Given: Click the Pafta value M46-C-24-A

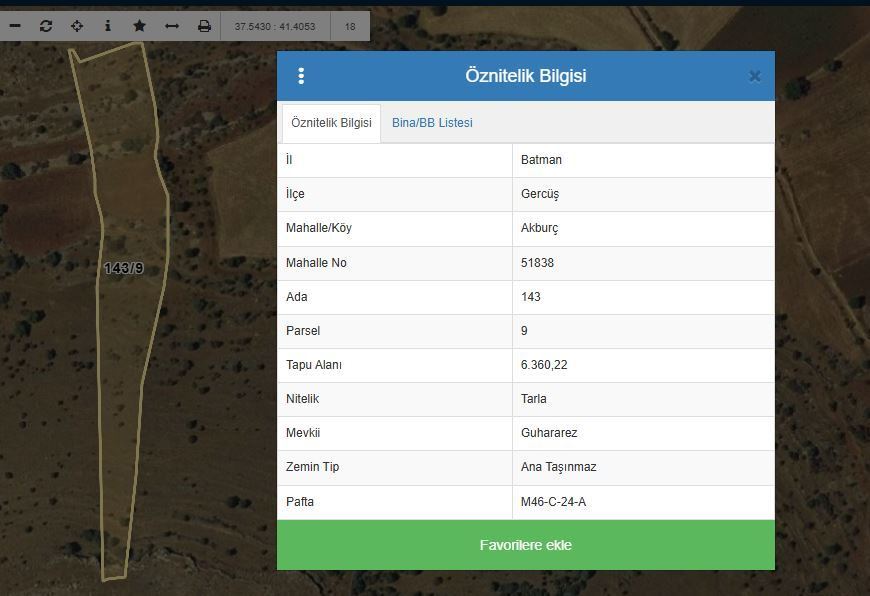Looking at the screenshot, I should pyautogui.click(x=553, y=502).
